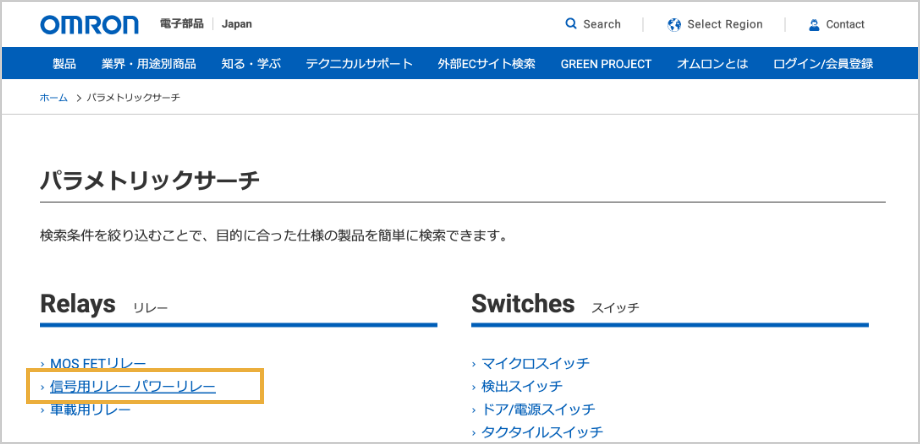Click the OMRON logo

point(92,24)
